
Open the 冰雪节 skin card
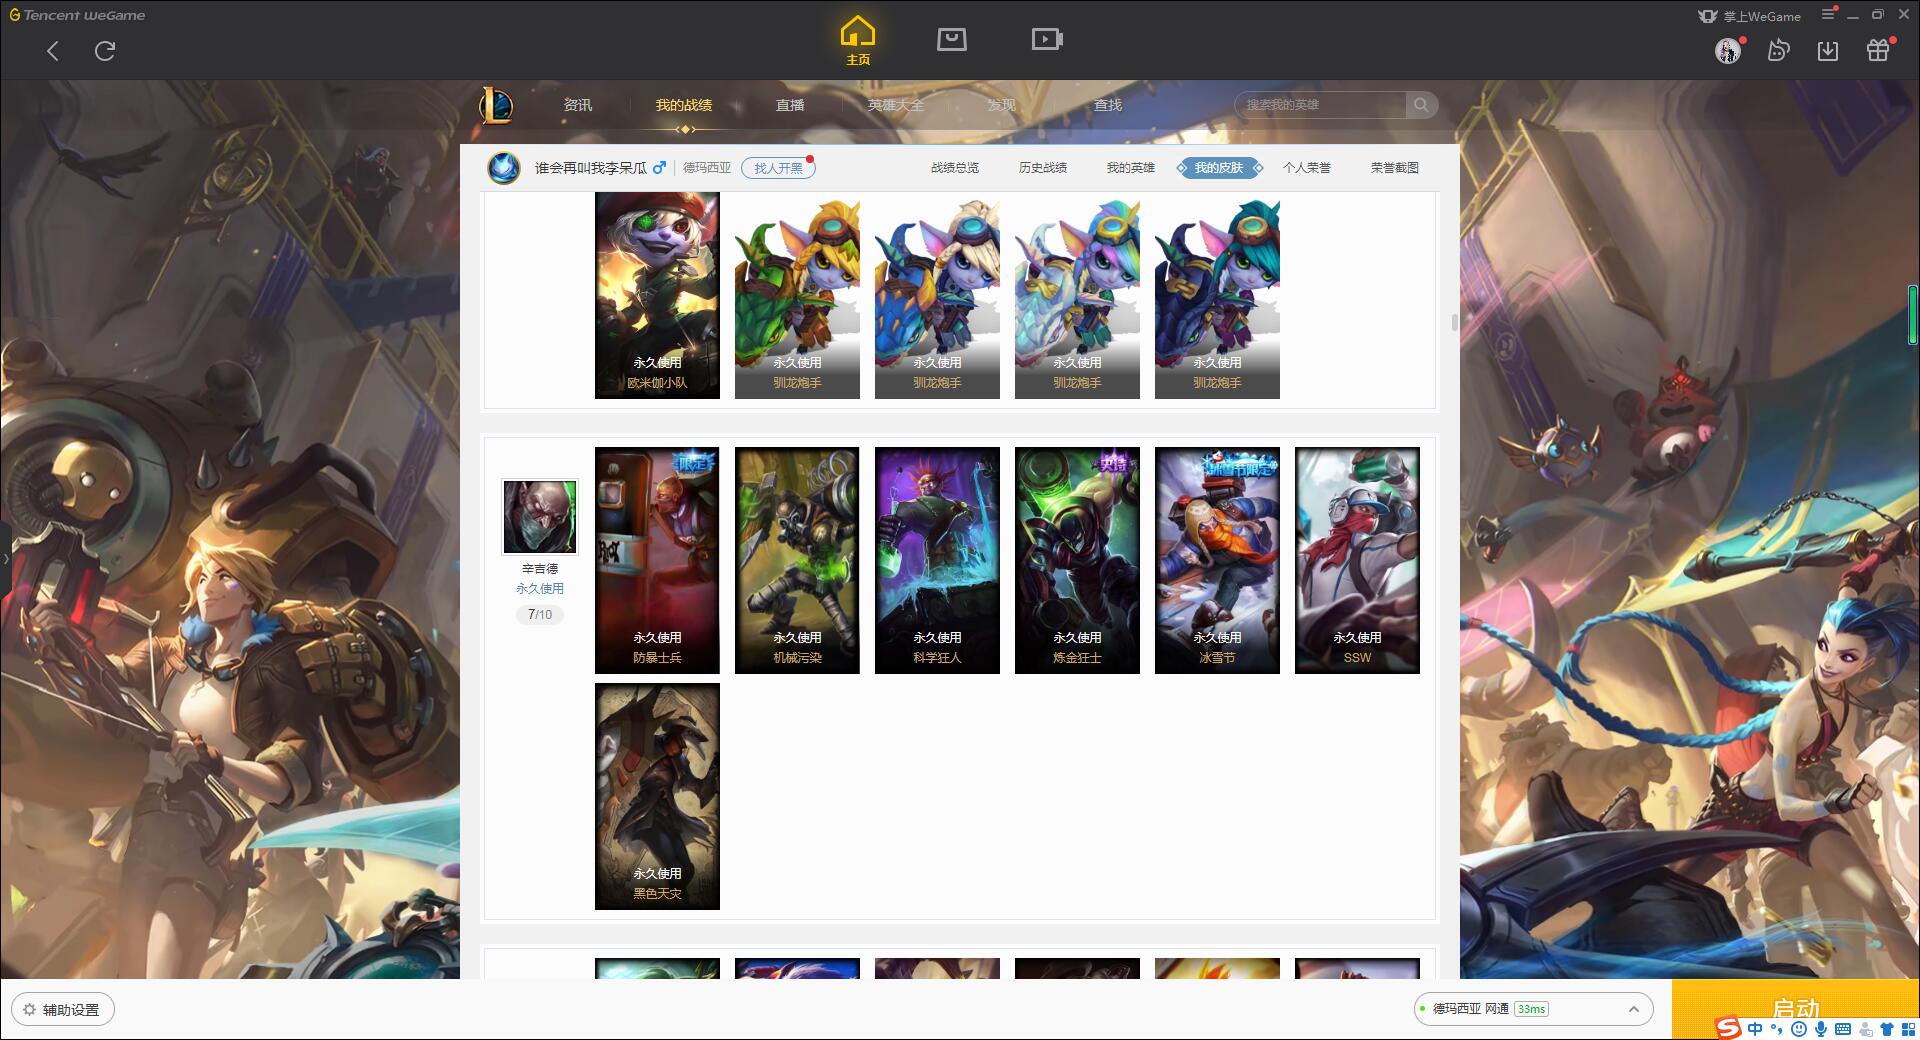tap(1217, 560)
